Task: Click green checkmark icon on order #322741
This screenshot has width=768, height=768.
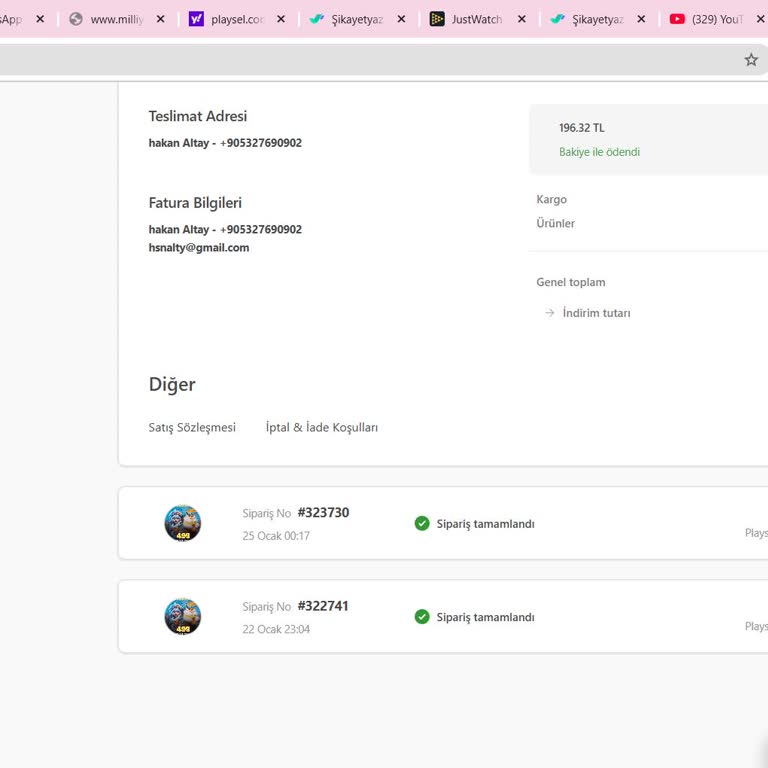Action: pos(422,617)
